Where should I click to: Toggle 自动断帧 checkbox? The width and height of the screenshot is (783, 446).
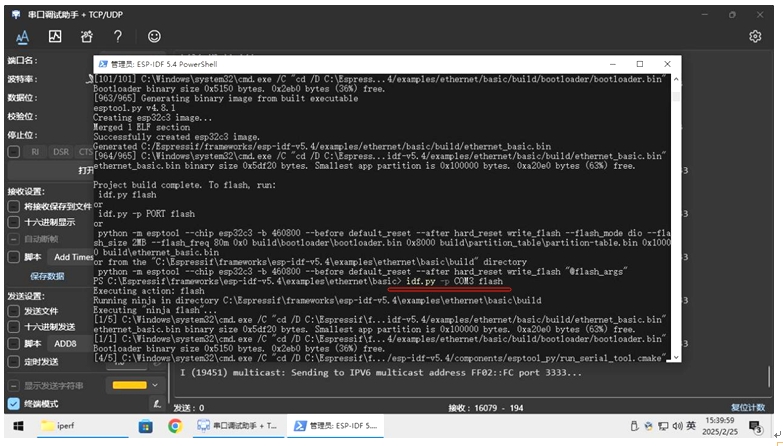14,239
